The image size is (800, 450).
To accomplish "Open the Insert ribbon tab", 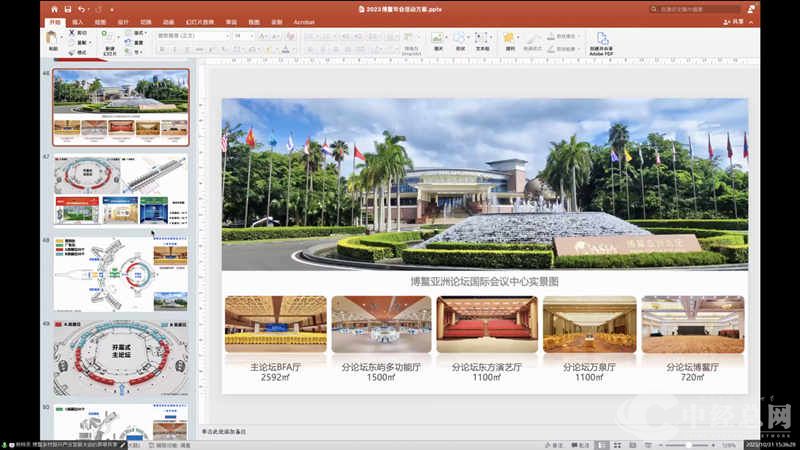I will (x=78, y=20).
